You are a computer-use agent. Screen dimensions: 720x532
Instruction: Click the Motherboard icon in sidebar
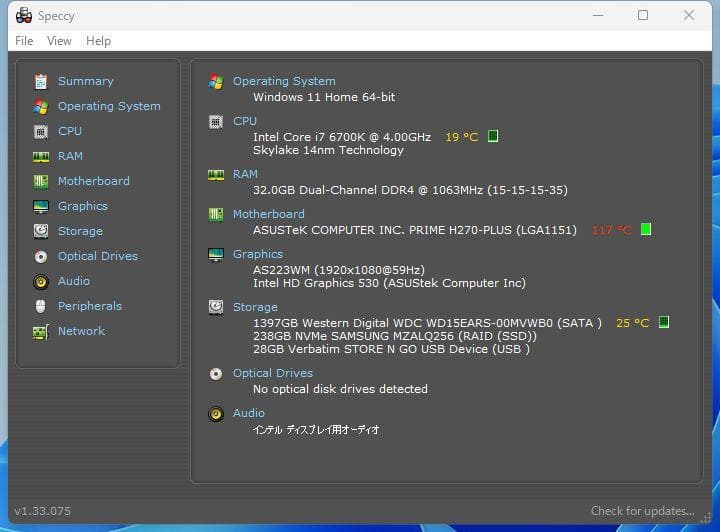41,182
